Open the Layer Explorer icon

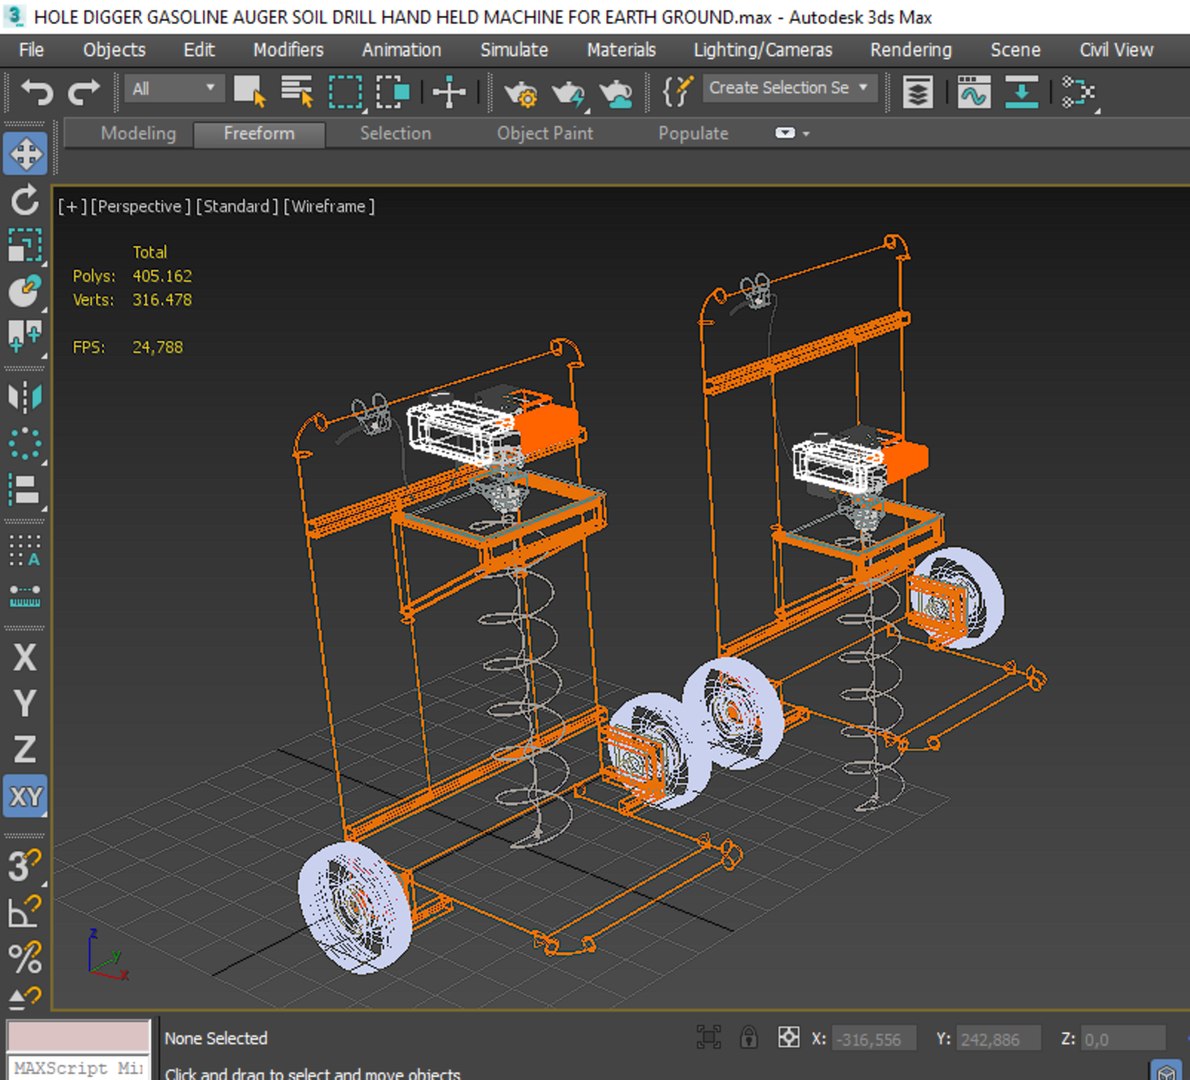(917, 93)
